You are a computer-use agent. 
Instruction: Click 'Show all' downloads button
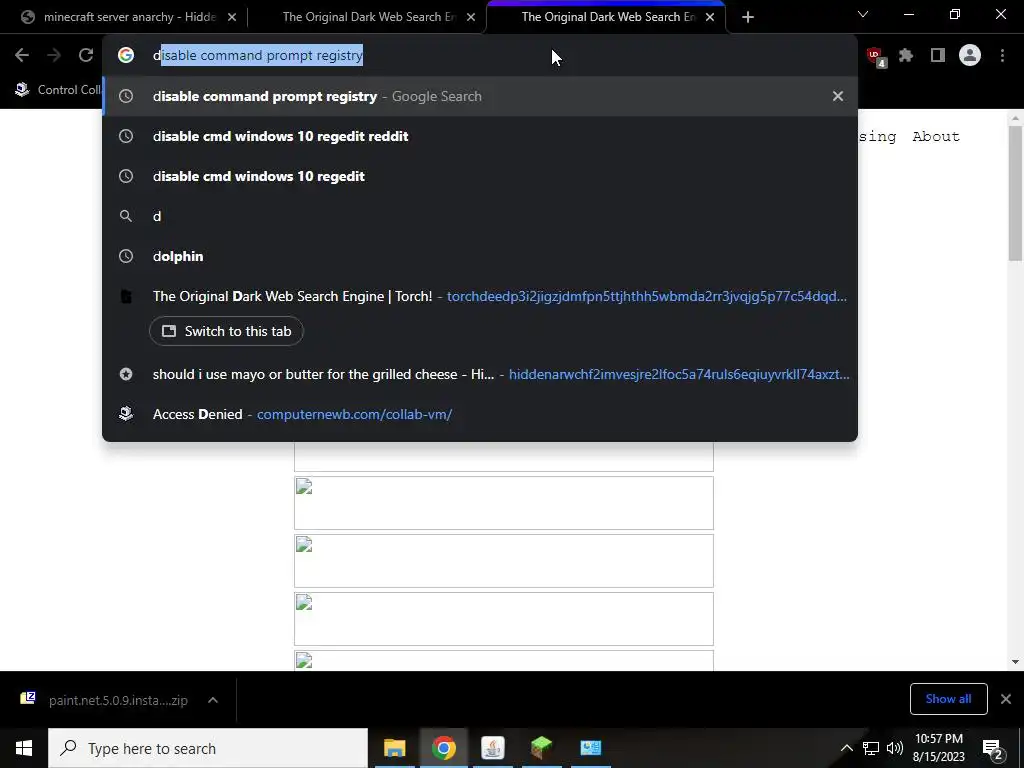pyautogui.click(x=948, y=699)
